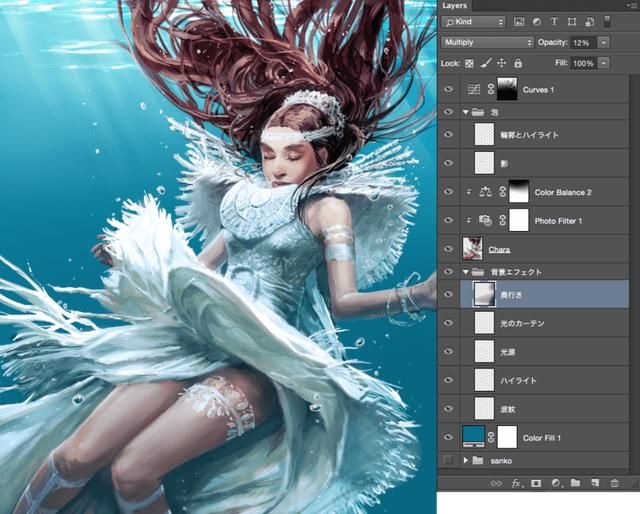Viewport: 640px width, 514px height.
Task: Filter for shape layers icon
Action: coord(572,22)
